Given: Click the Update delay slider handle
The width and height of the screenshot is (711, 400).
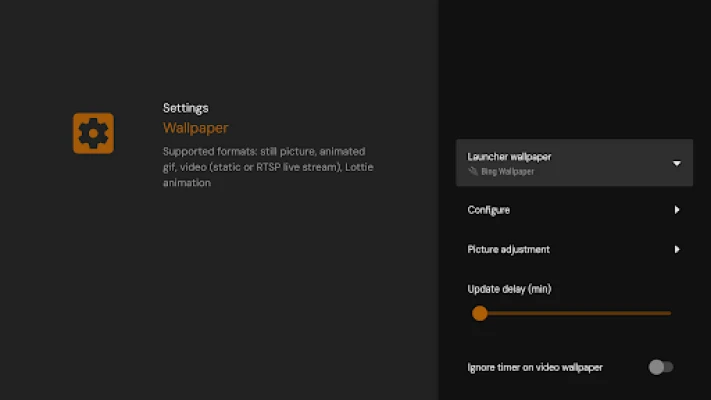Looking at the screenshot, I should pos(480,313).
